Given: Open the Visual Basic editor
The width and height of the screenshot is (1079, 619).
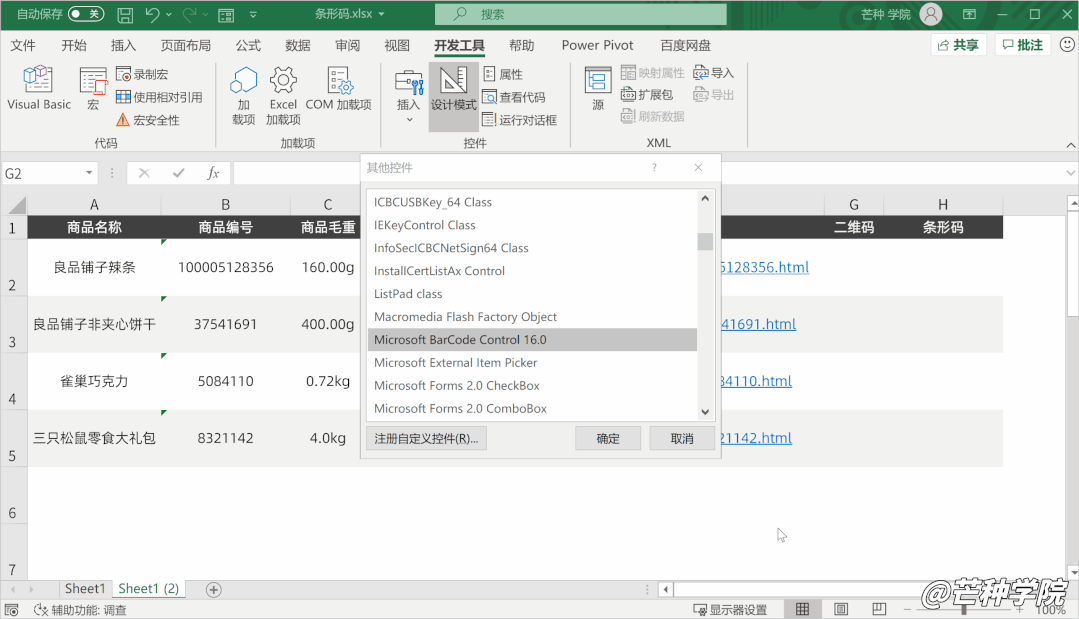Looking at the screenshot, I should pyautogui.click(x=39, y=88).
